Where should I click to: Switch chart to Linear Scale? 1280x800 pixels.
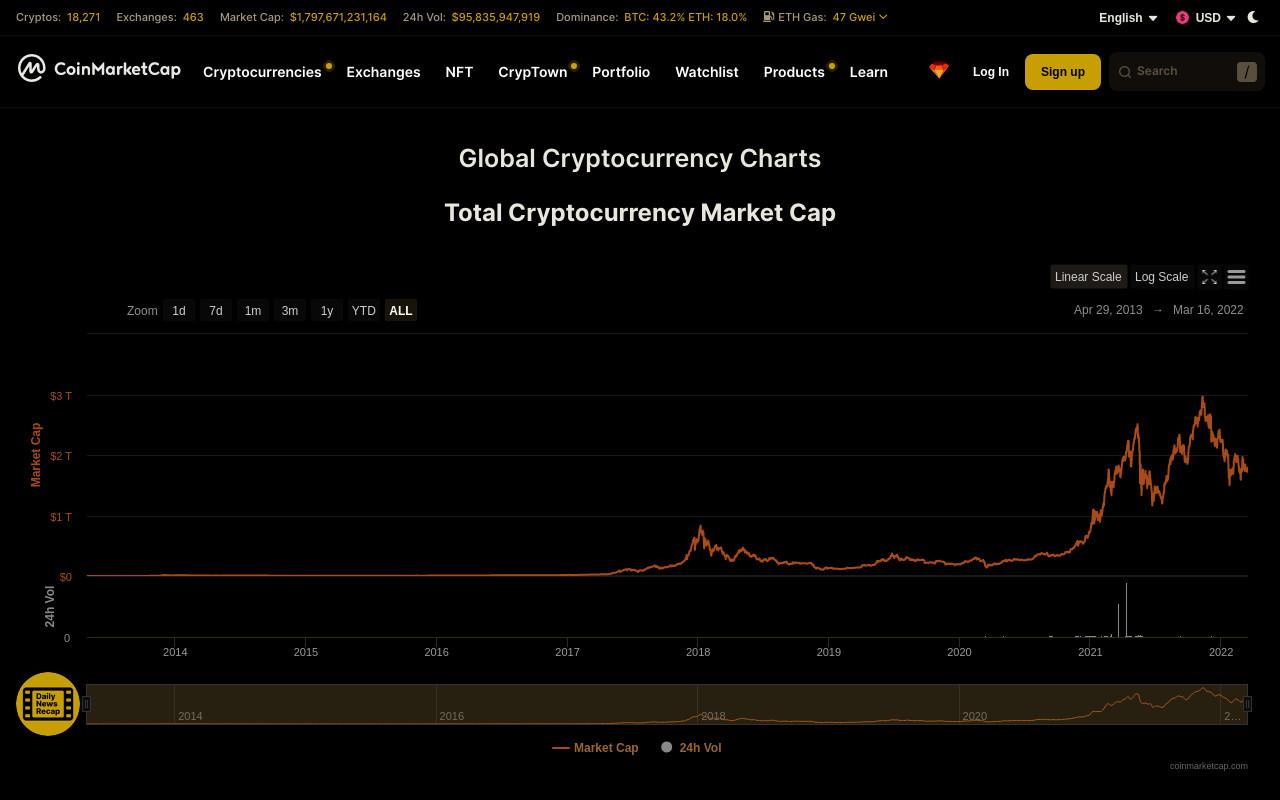coord(1088,277)
